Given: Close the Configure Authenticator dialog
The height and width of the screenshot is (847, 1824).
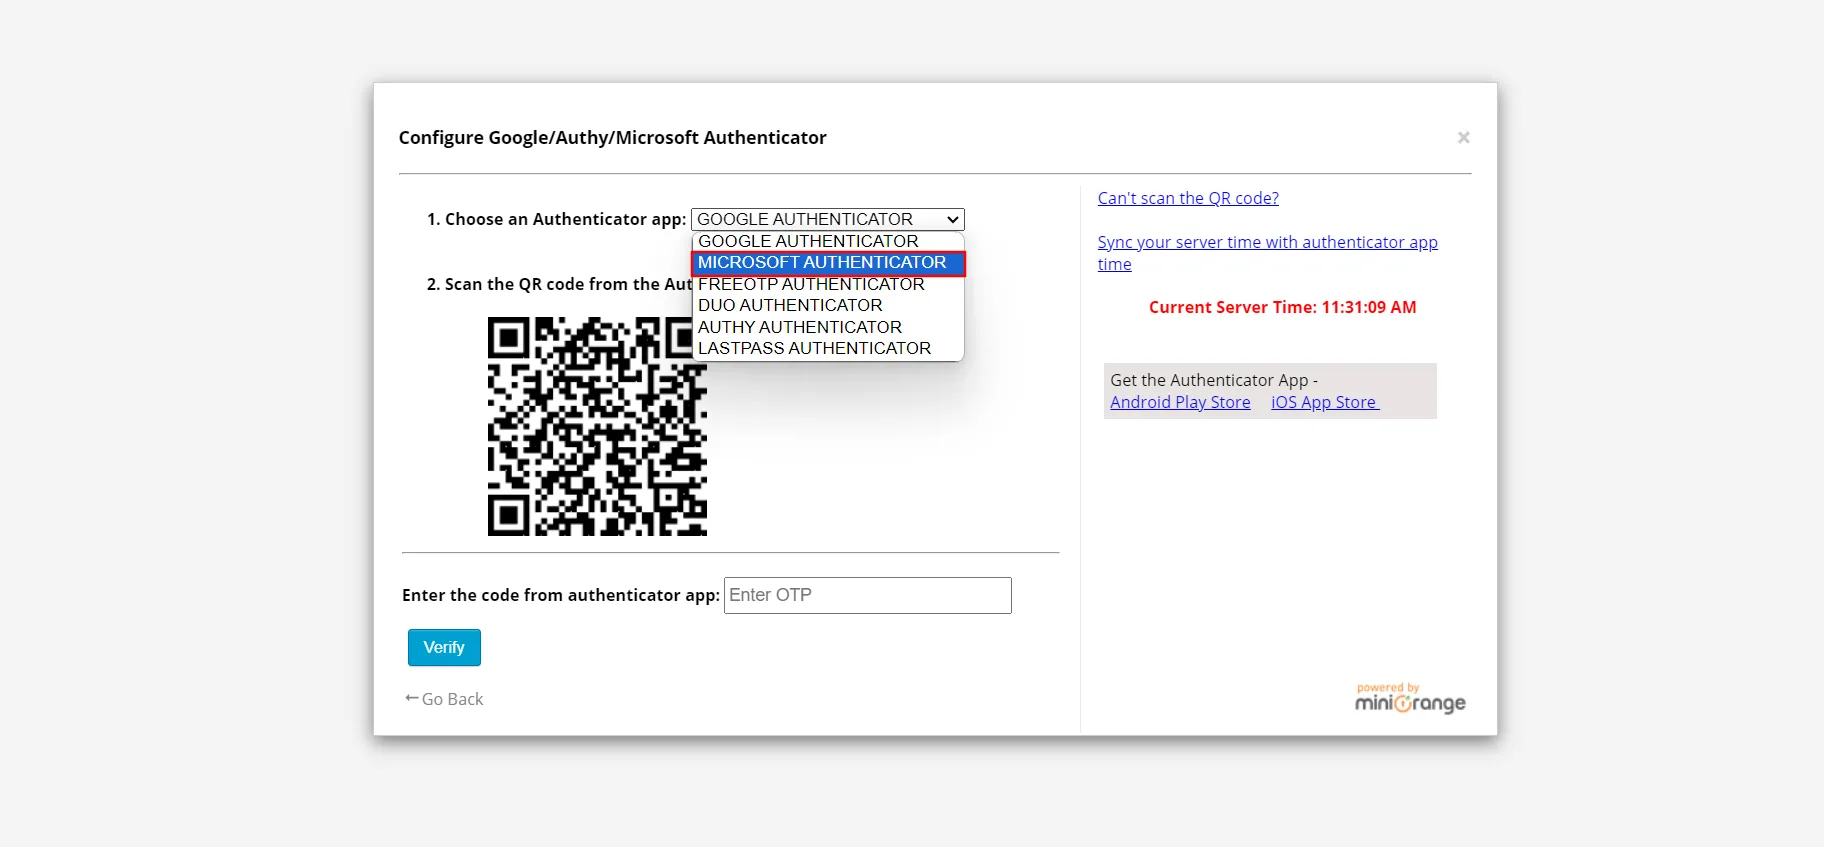Looking at the screenshot, I should (1463, 137).
